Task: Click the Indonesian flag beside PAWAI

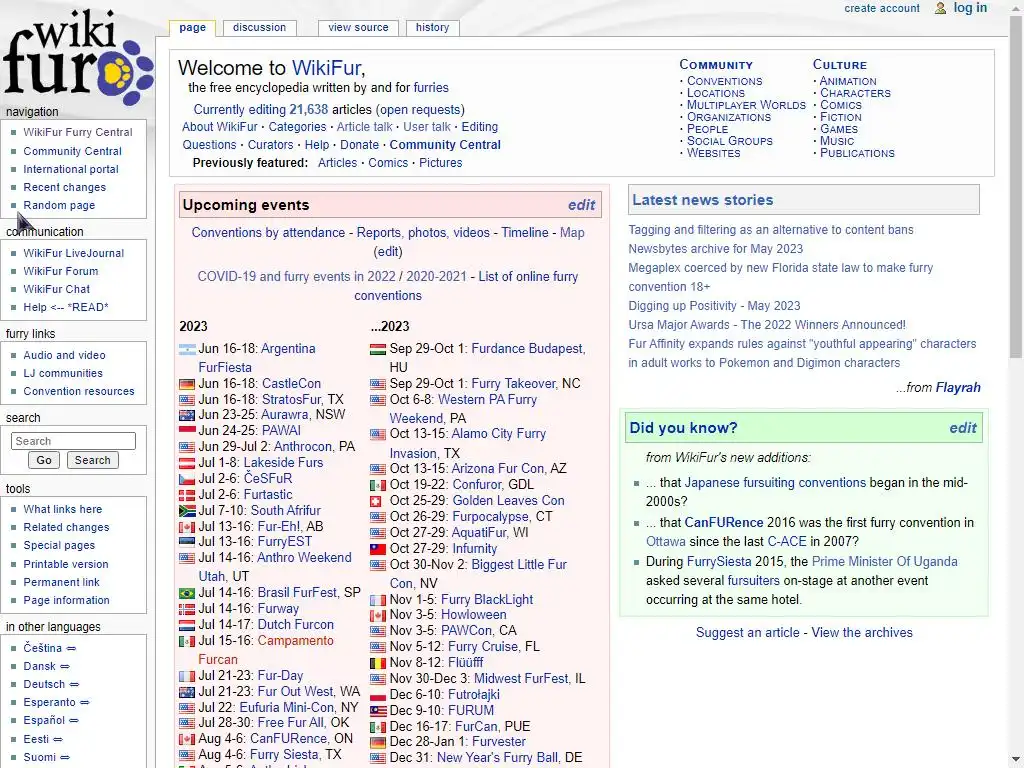Action: click(x=187, y=432)
